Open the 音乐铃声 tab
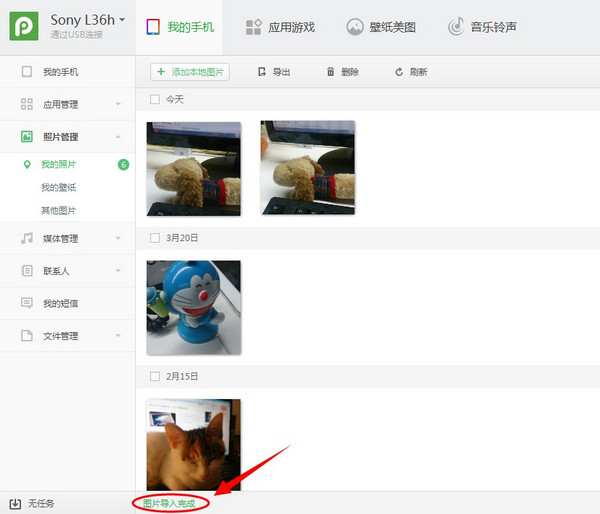This screenshot has height=514, width=600. 483,27
